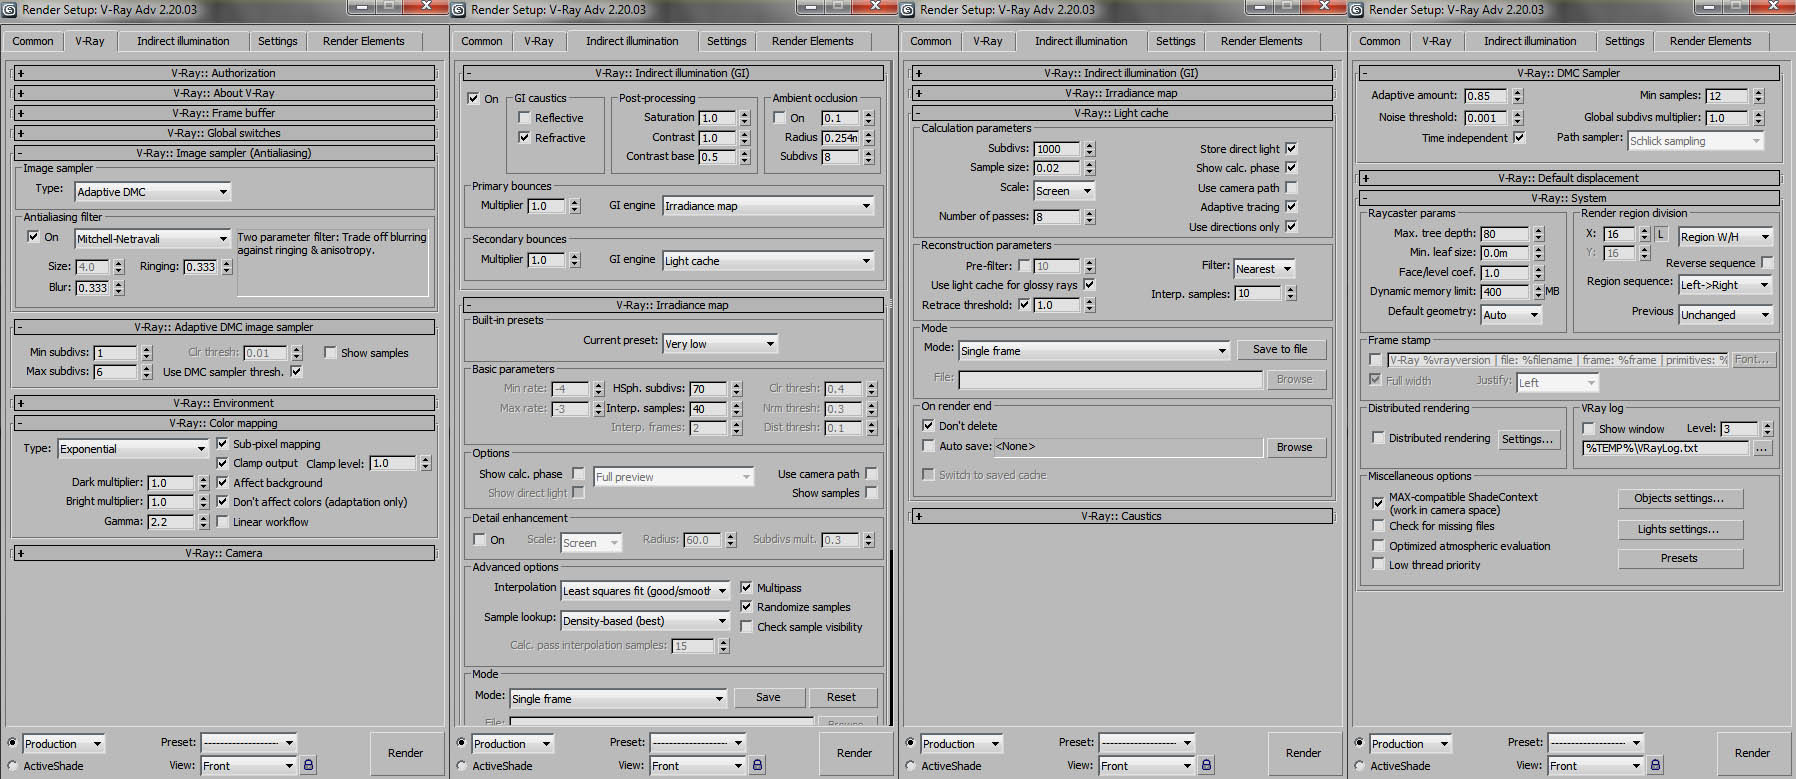This screenshot has height=779, width=1796.
Task: Click the lock view icon in the leftmost window
Action: (308, 765)
